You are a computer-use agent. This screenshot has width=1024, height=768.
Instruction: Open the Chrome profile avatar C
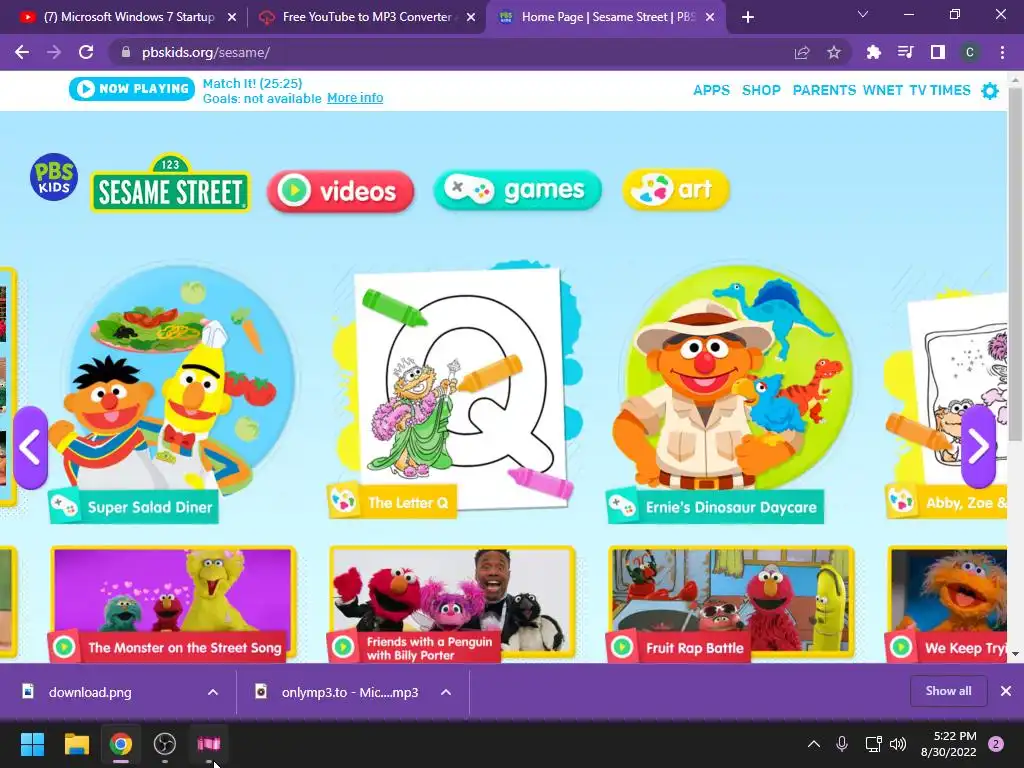pyautogui.click(x=970, y=52)
